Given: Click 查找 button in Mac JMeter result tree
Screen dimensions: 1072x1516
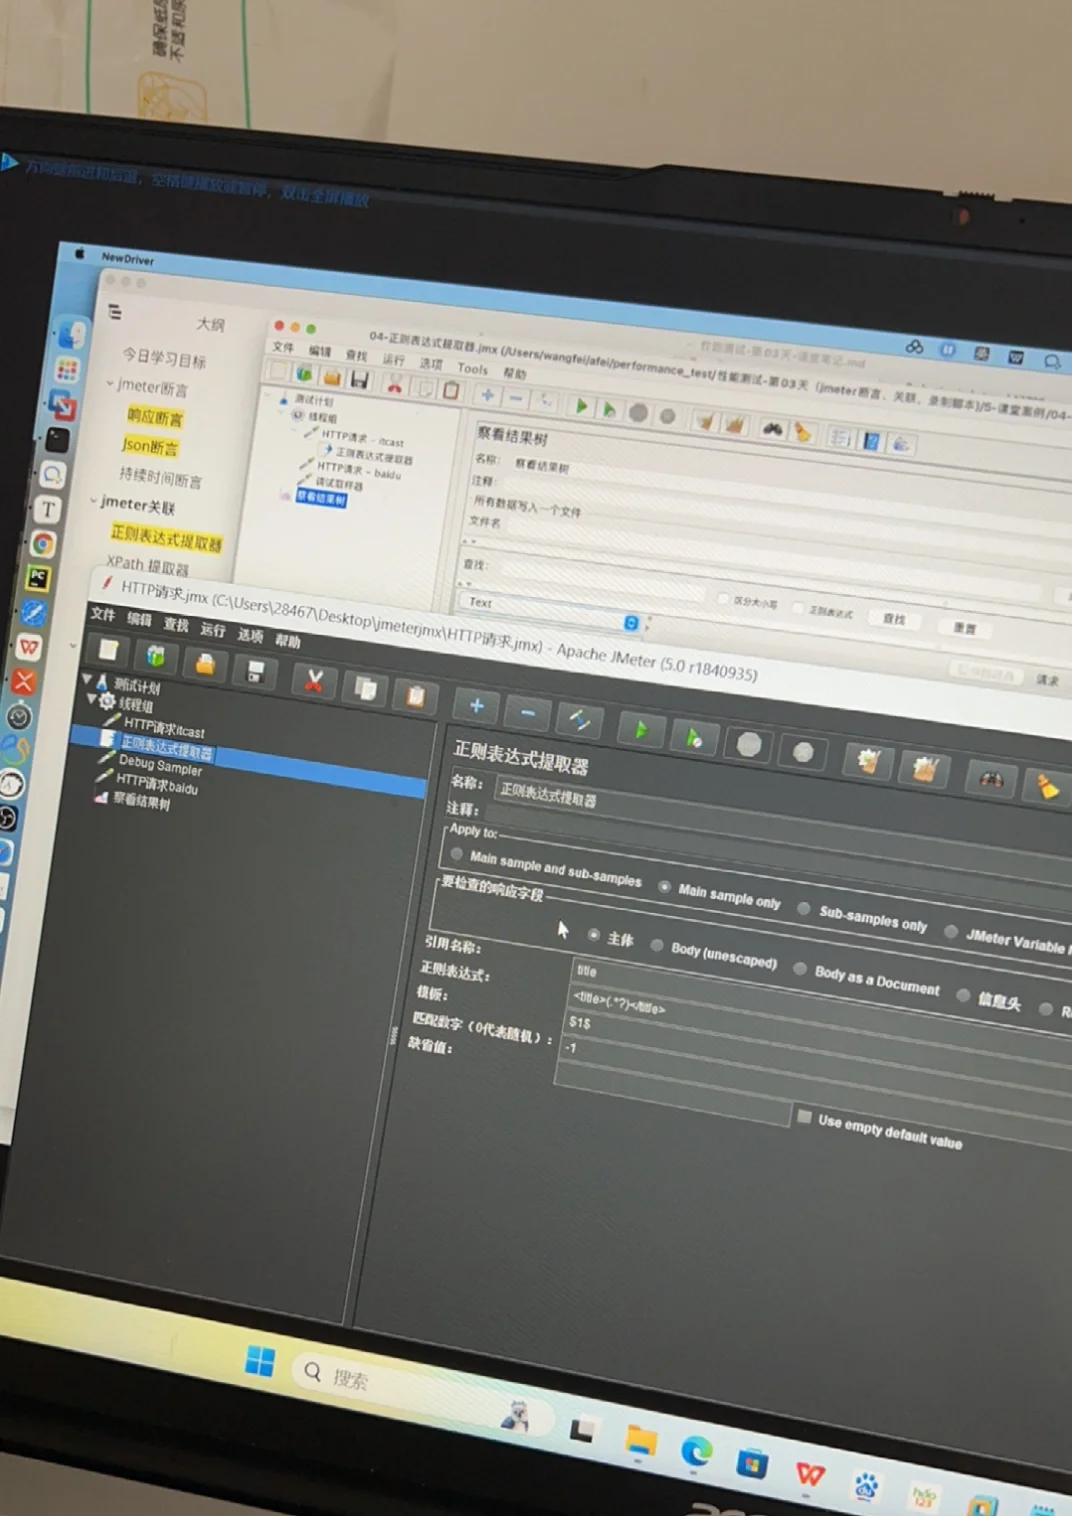Looking at the screenshot, I should 893,619.
